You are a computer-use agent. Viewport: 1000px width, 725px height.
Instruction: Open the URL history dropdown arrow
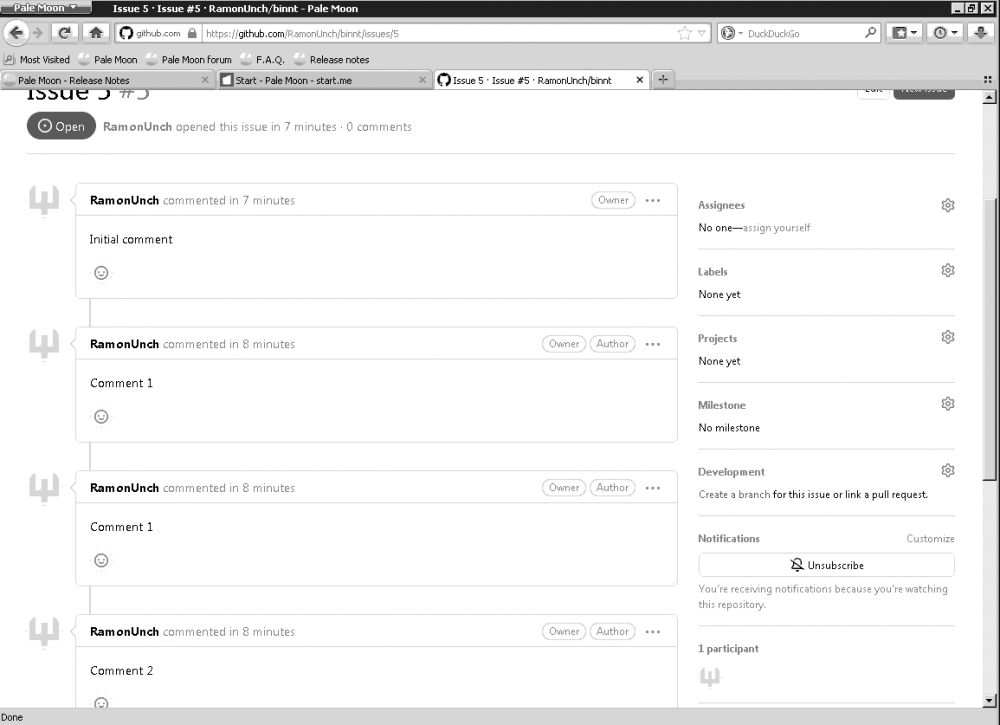(702, 33)
